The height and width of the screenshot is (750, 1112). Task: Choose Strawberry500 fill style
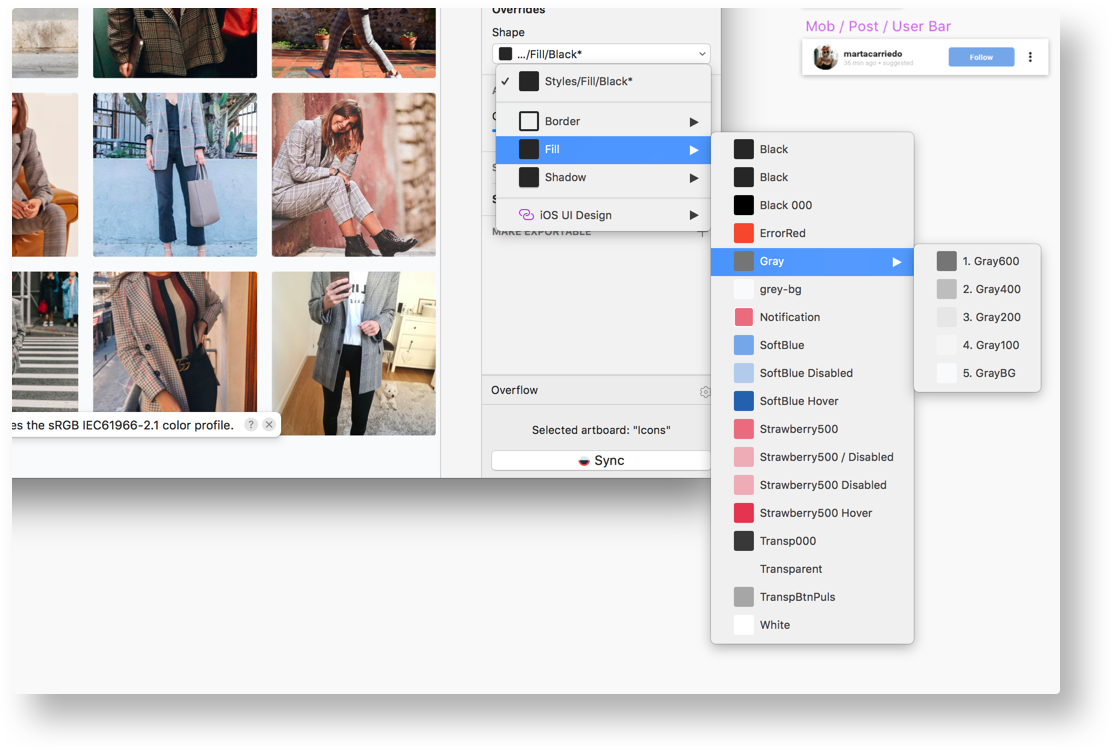click(798, 429)
